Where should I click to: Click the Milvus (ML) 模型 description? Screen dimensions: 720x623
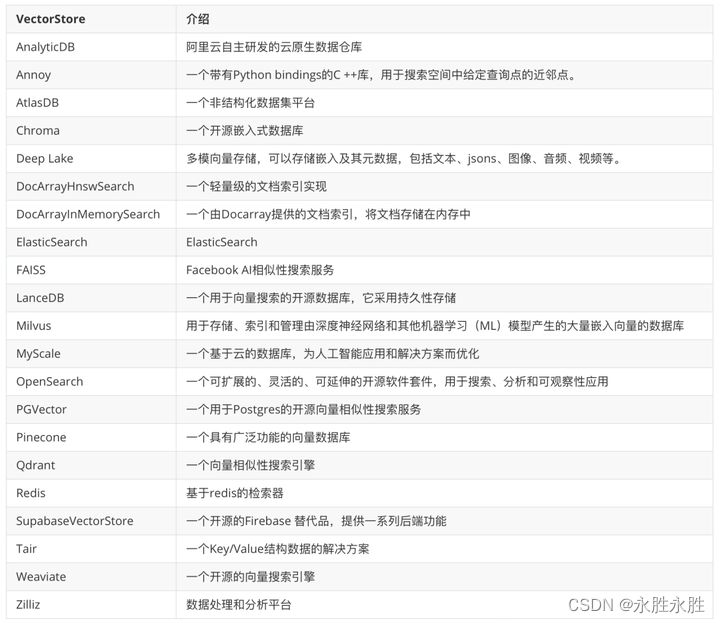(x=435, y=326)
